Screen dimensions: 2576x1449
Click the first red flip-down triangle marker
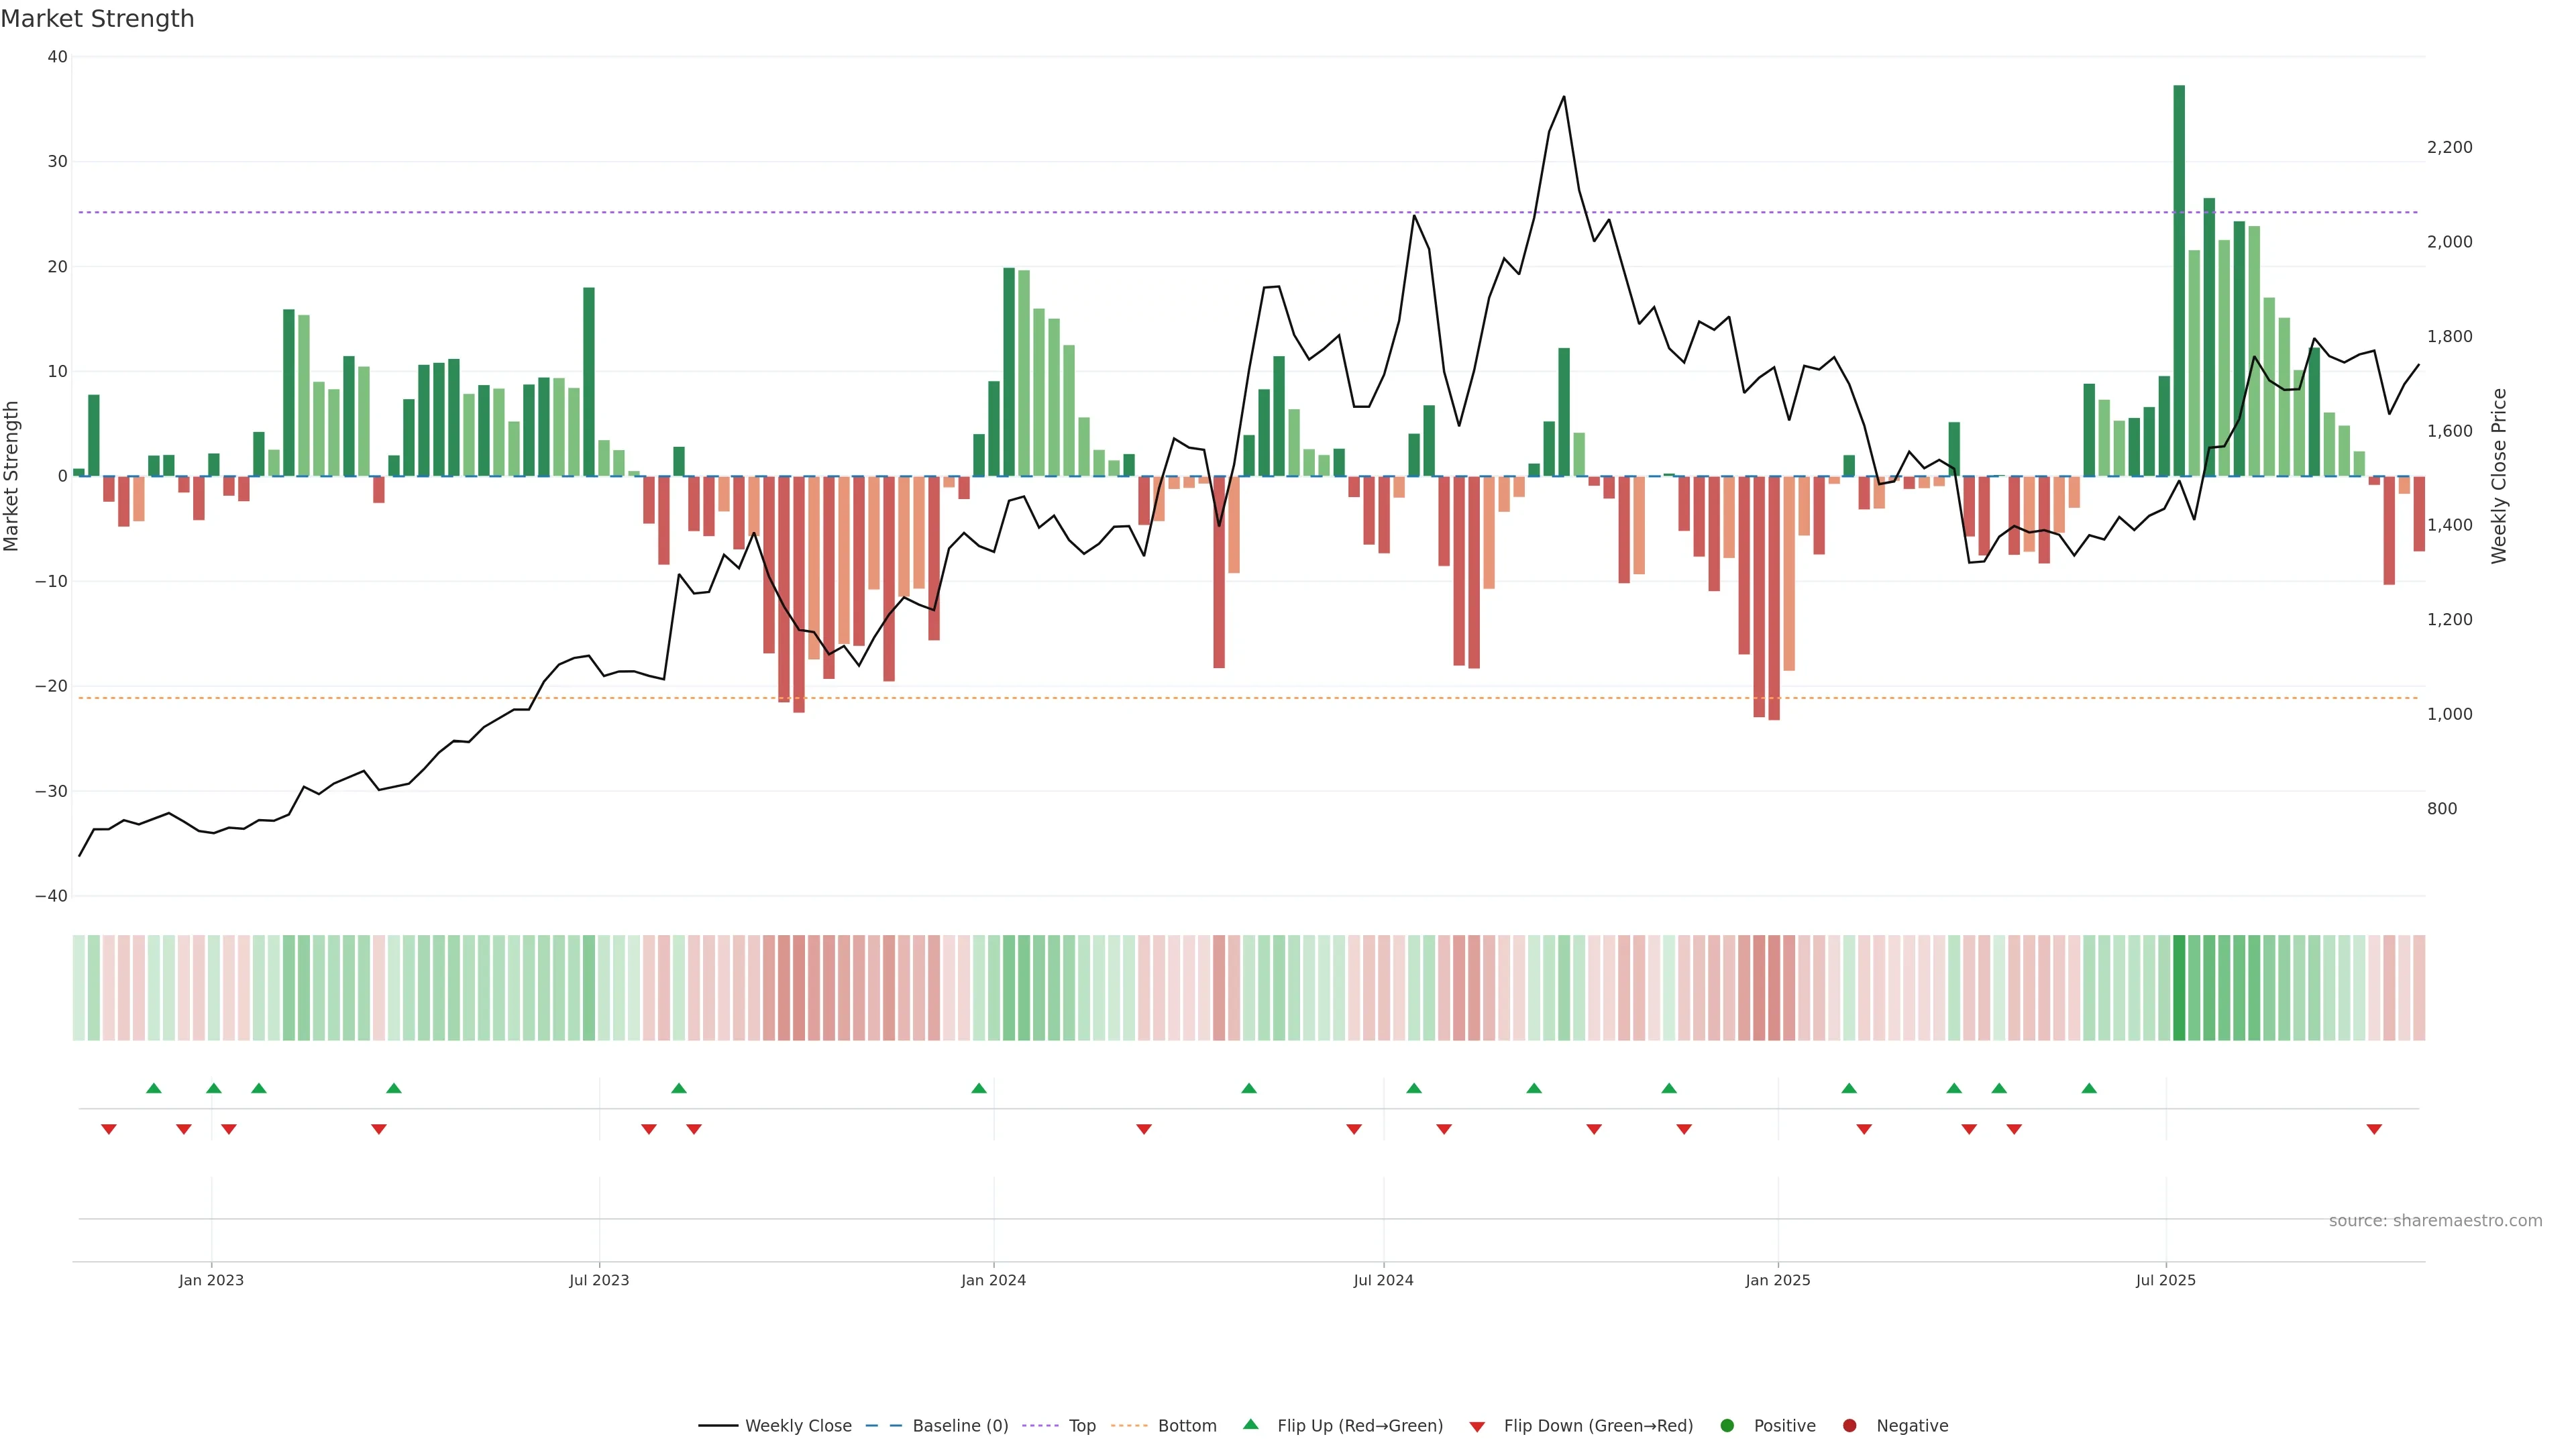pos(109,1129)
